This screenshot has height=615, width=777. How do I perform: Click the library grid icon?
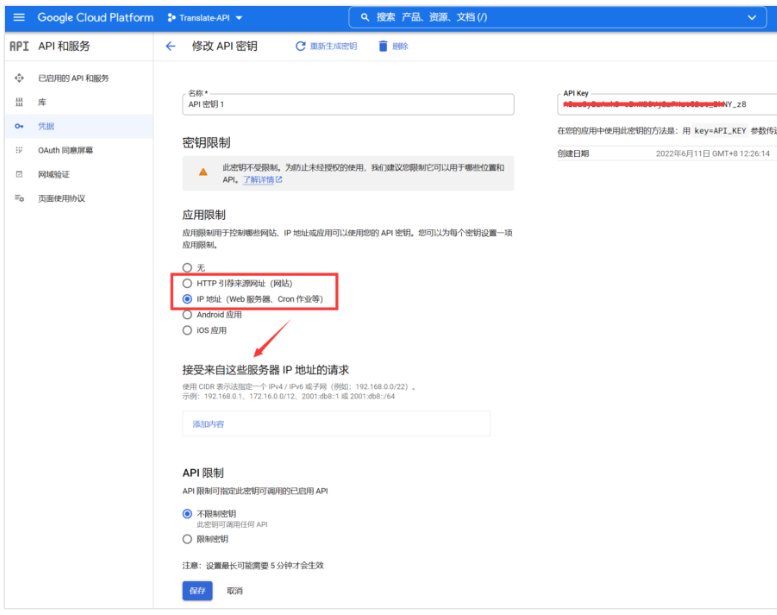click(19, 102)
